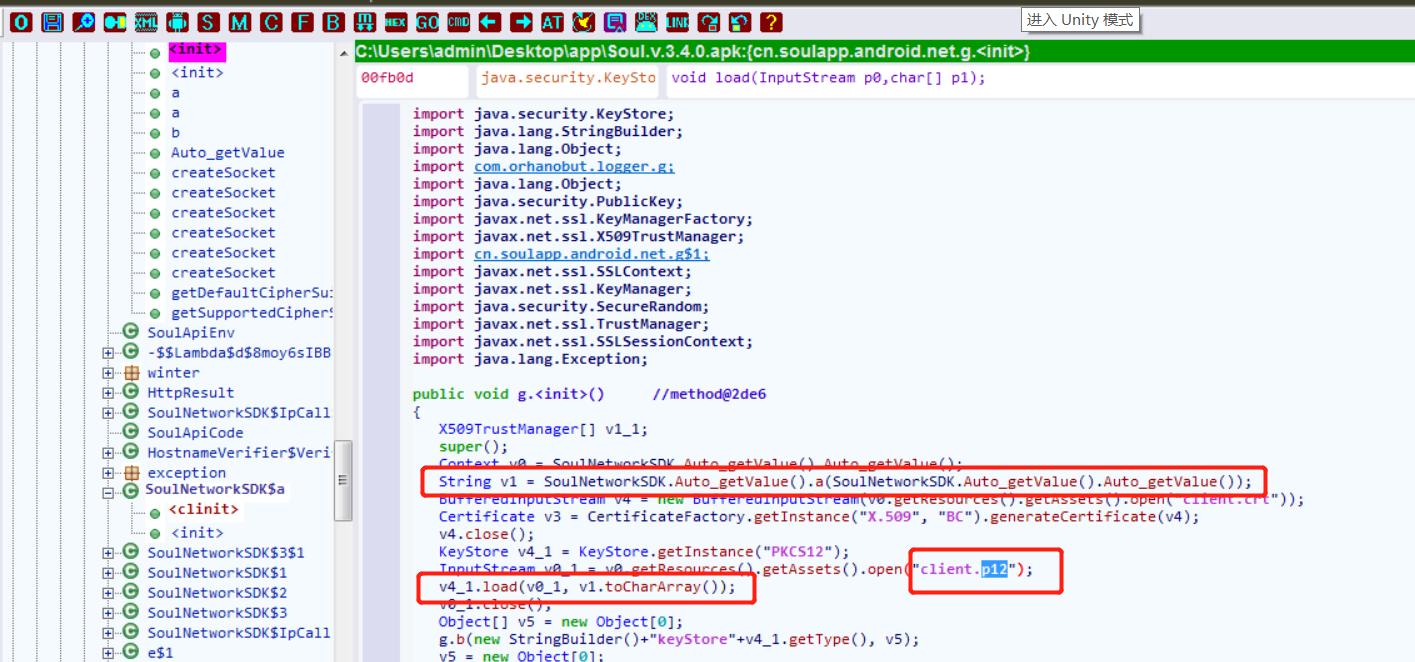Select method b in tree

click(176, 133)
